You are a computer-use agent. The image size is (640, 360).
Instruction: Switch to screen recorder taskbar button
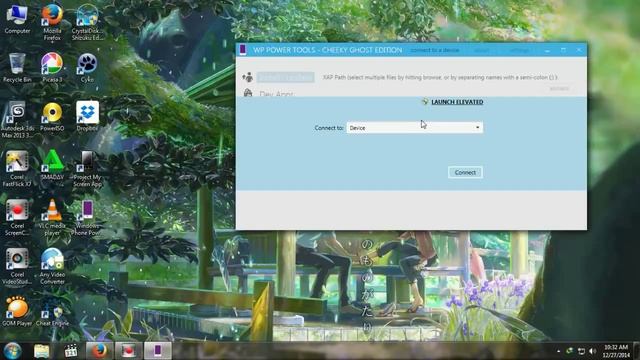(129, 351)
